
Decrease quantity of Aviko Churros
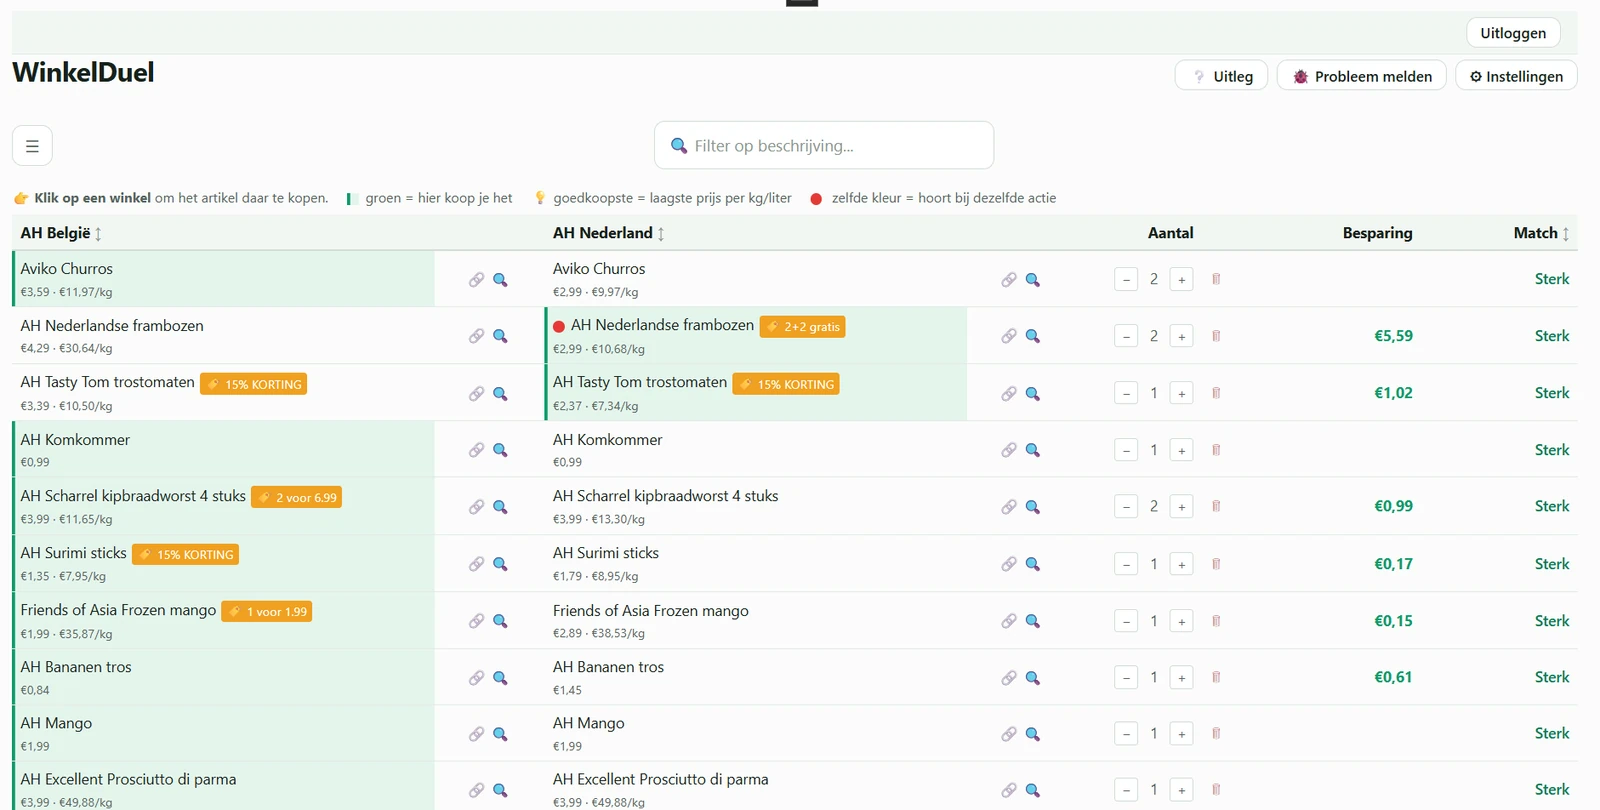point(1126,280)
